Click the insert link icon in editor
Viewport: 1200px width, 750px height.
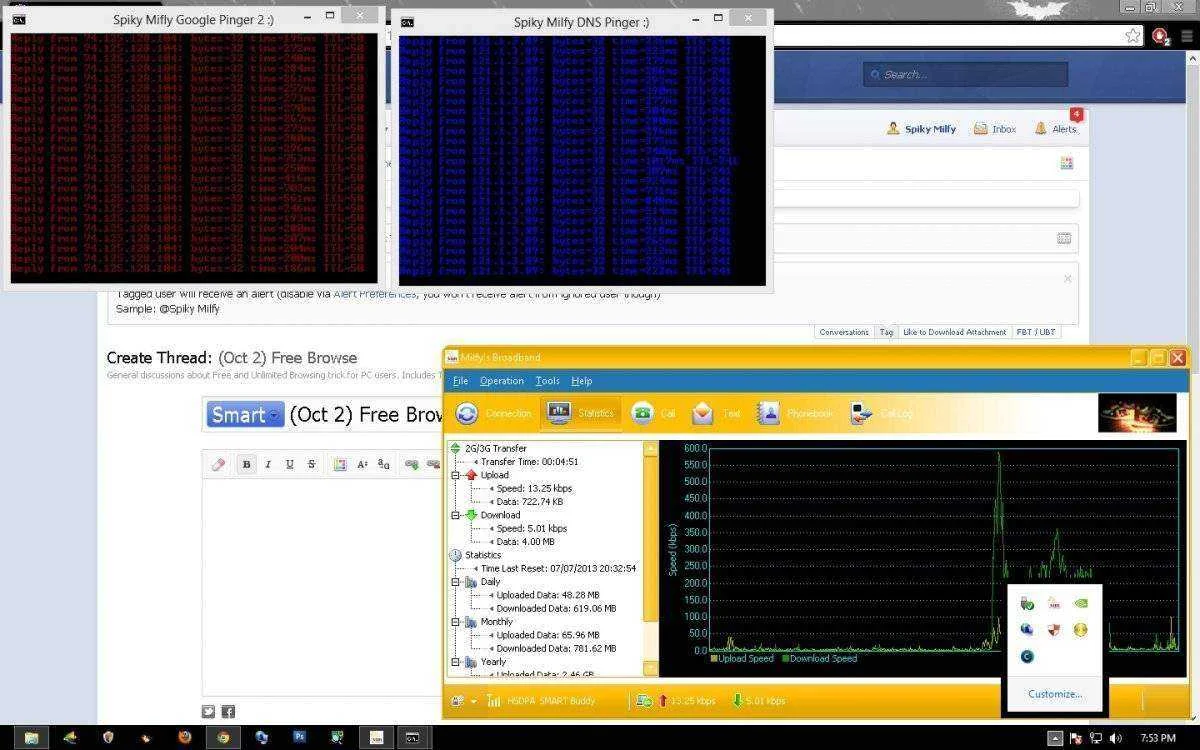pos(410,464)
